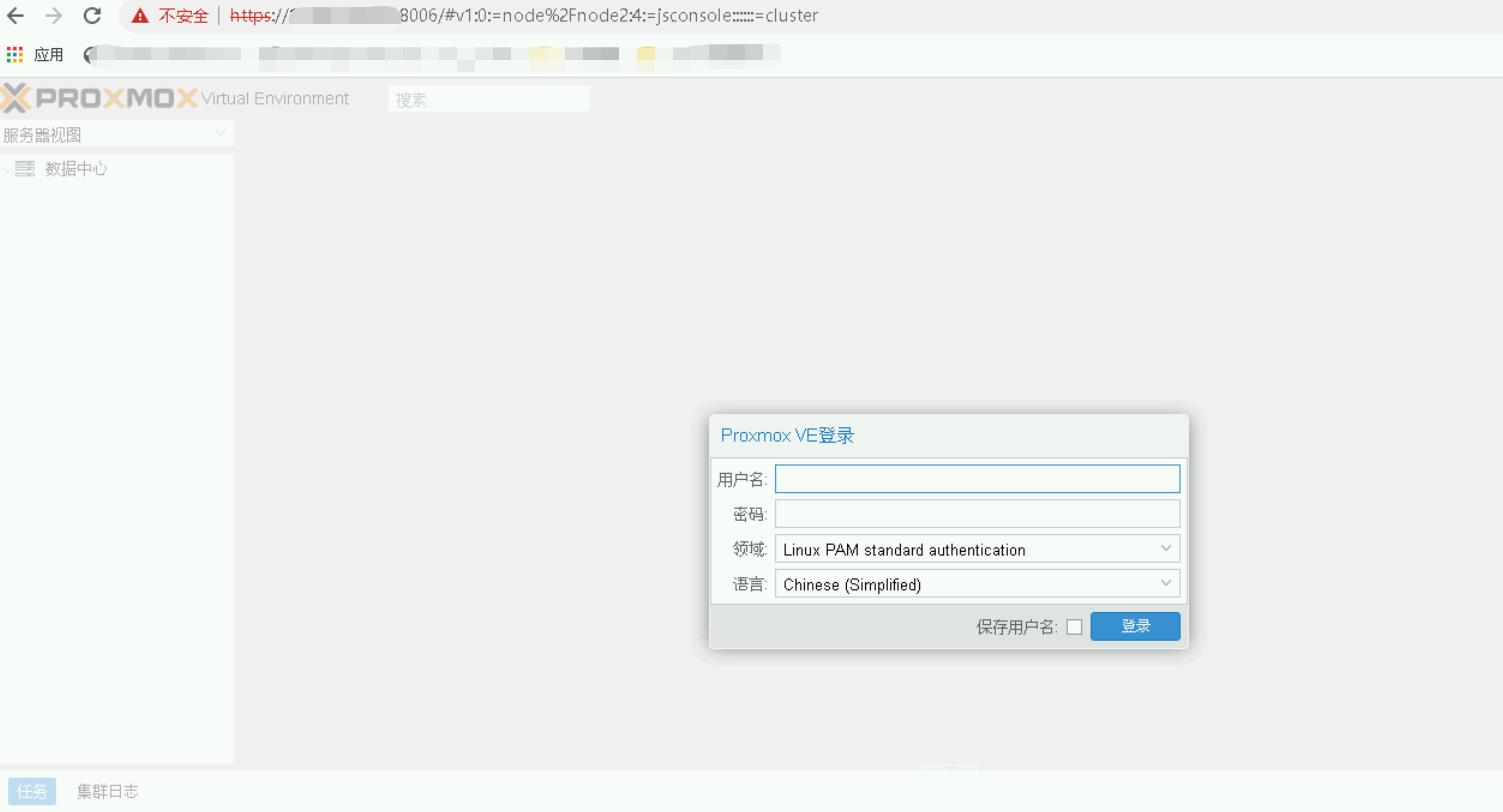
Task: Click the Proxmox VE登录 dialog title
Action: pyautogui.click(x=788, y=435)
